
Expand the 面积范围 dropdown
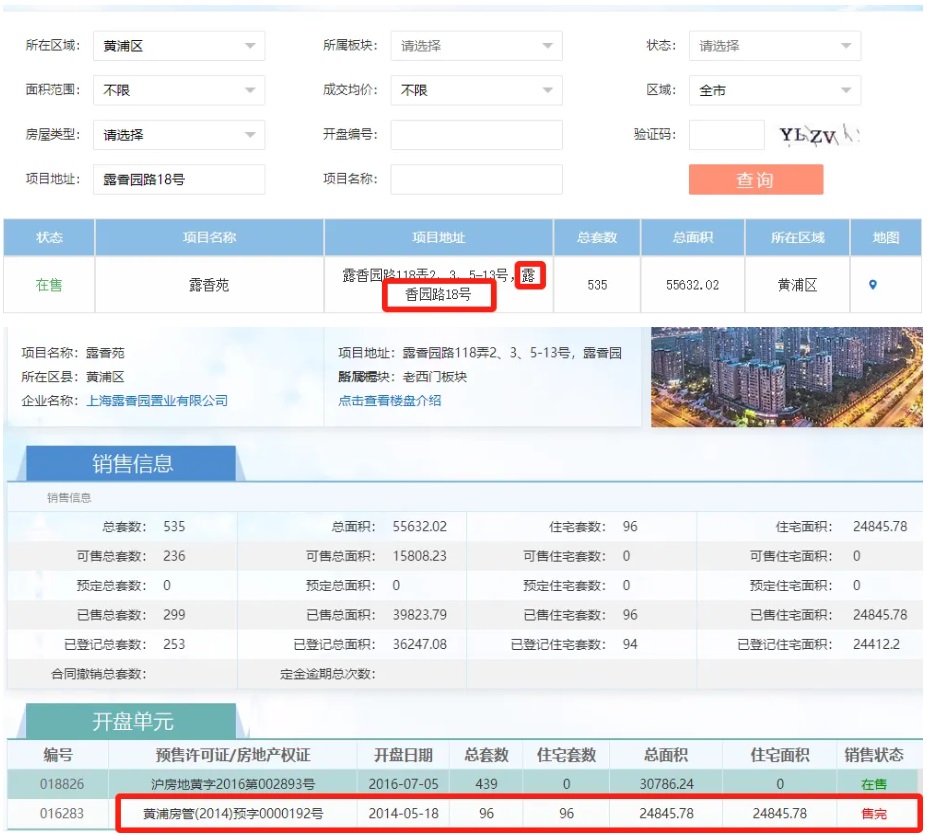tap(179, 90)
